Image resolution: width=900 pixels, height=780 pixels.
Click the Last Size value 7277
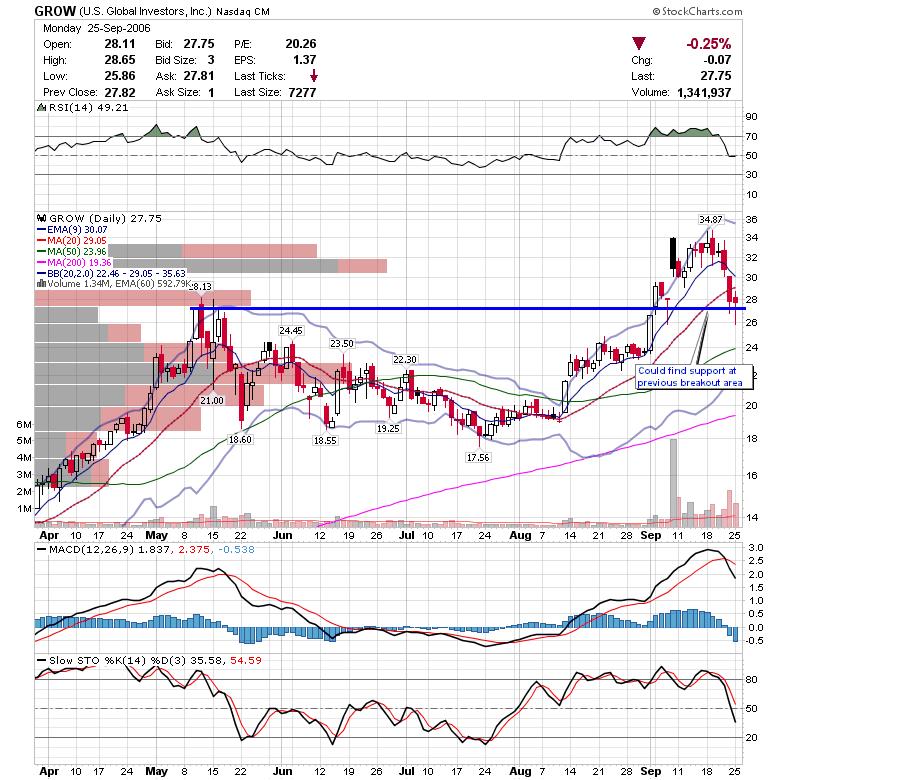(302, 92)
